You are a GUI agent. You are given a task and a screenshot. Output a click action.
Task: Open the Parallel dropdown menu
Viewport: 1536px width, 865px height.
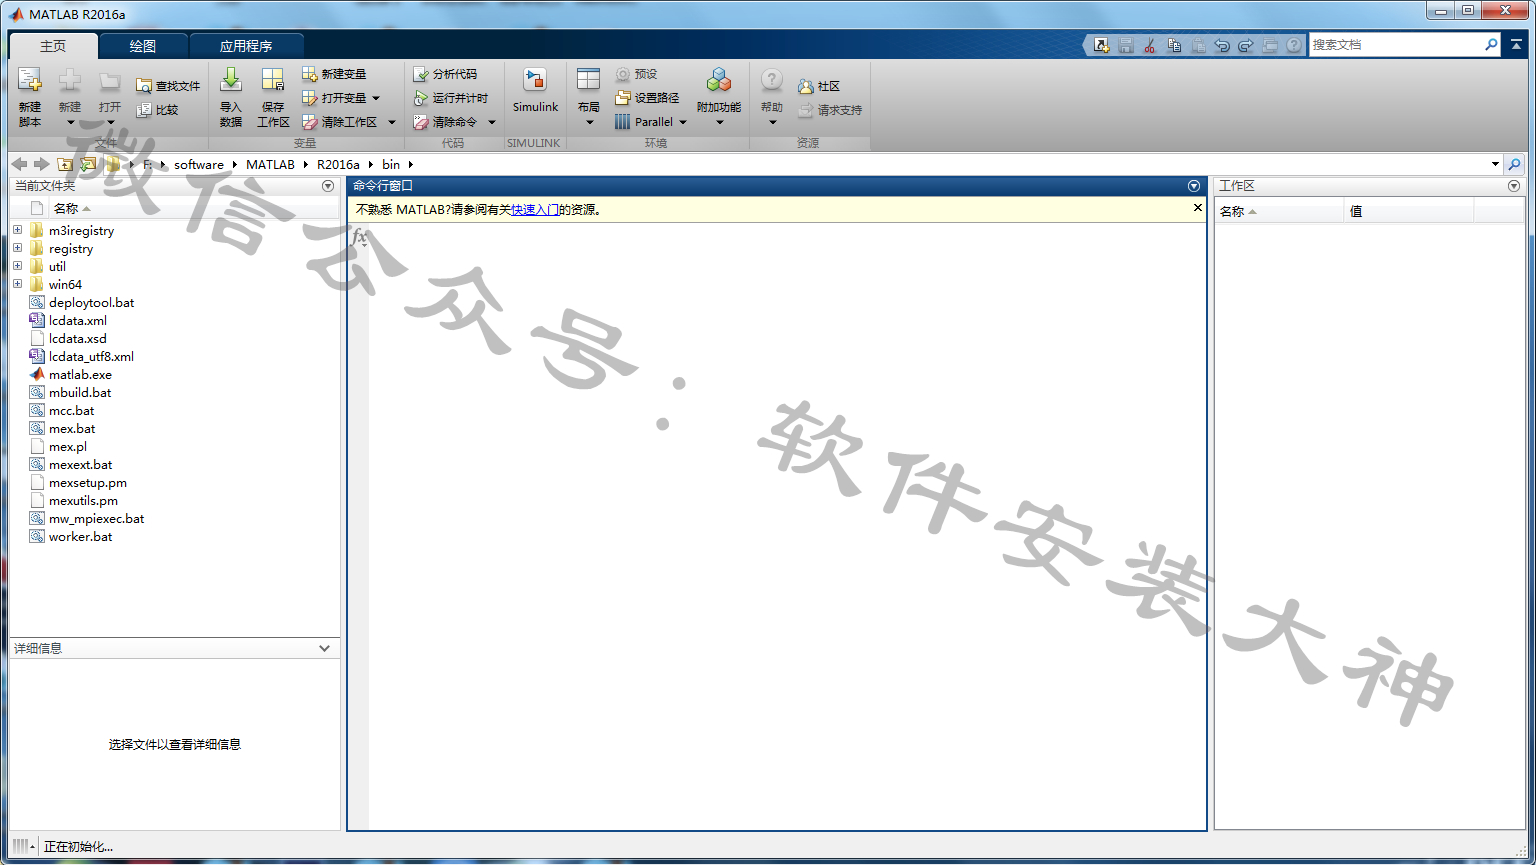click(x=683, y=122)
